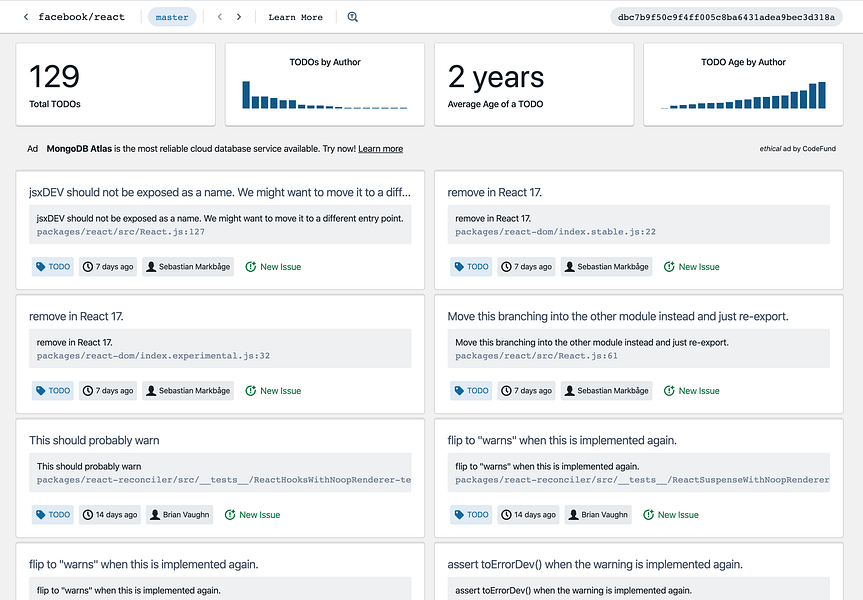Screen dimensions: 863x600
Task: Click 7 days ago on the index.stable.js card
Action: pyautogui.click(x=526, y=267)
